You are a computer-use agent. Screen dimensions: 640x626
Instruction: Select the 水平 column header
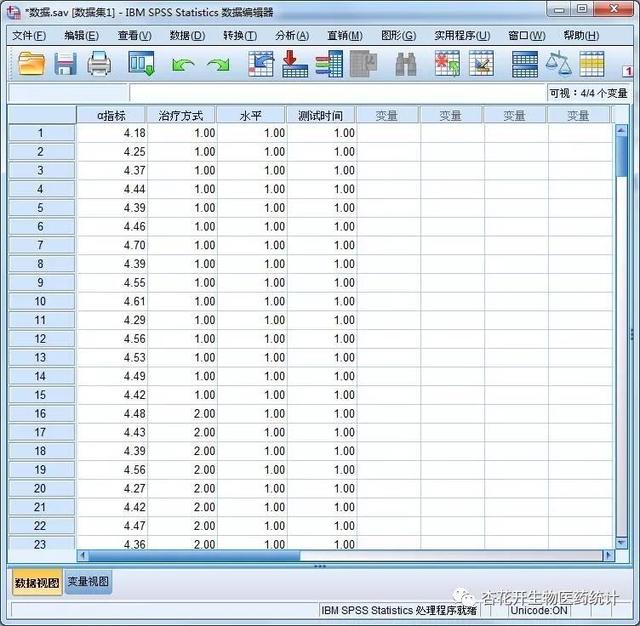(x=251, y=115)
